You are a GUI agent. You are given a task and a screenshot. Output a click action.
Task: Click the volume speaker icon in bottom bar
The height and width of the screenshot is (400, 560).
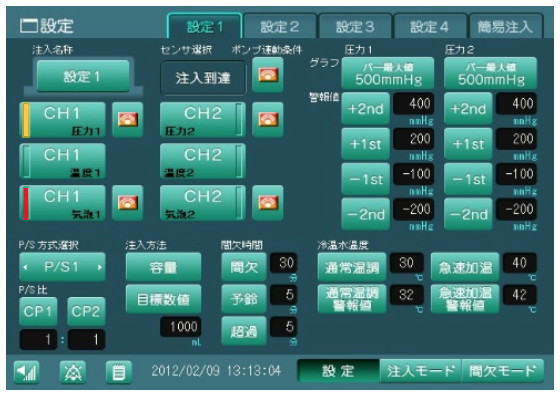(26, 372)
